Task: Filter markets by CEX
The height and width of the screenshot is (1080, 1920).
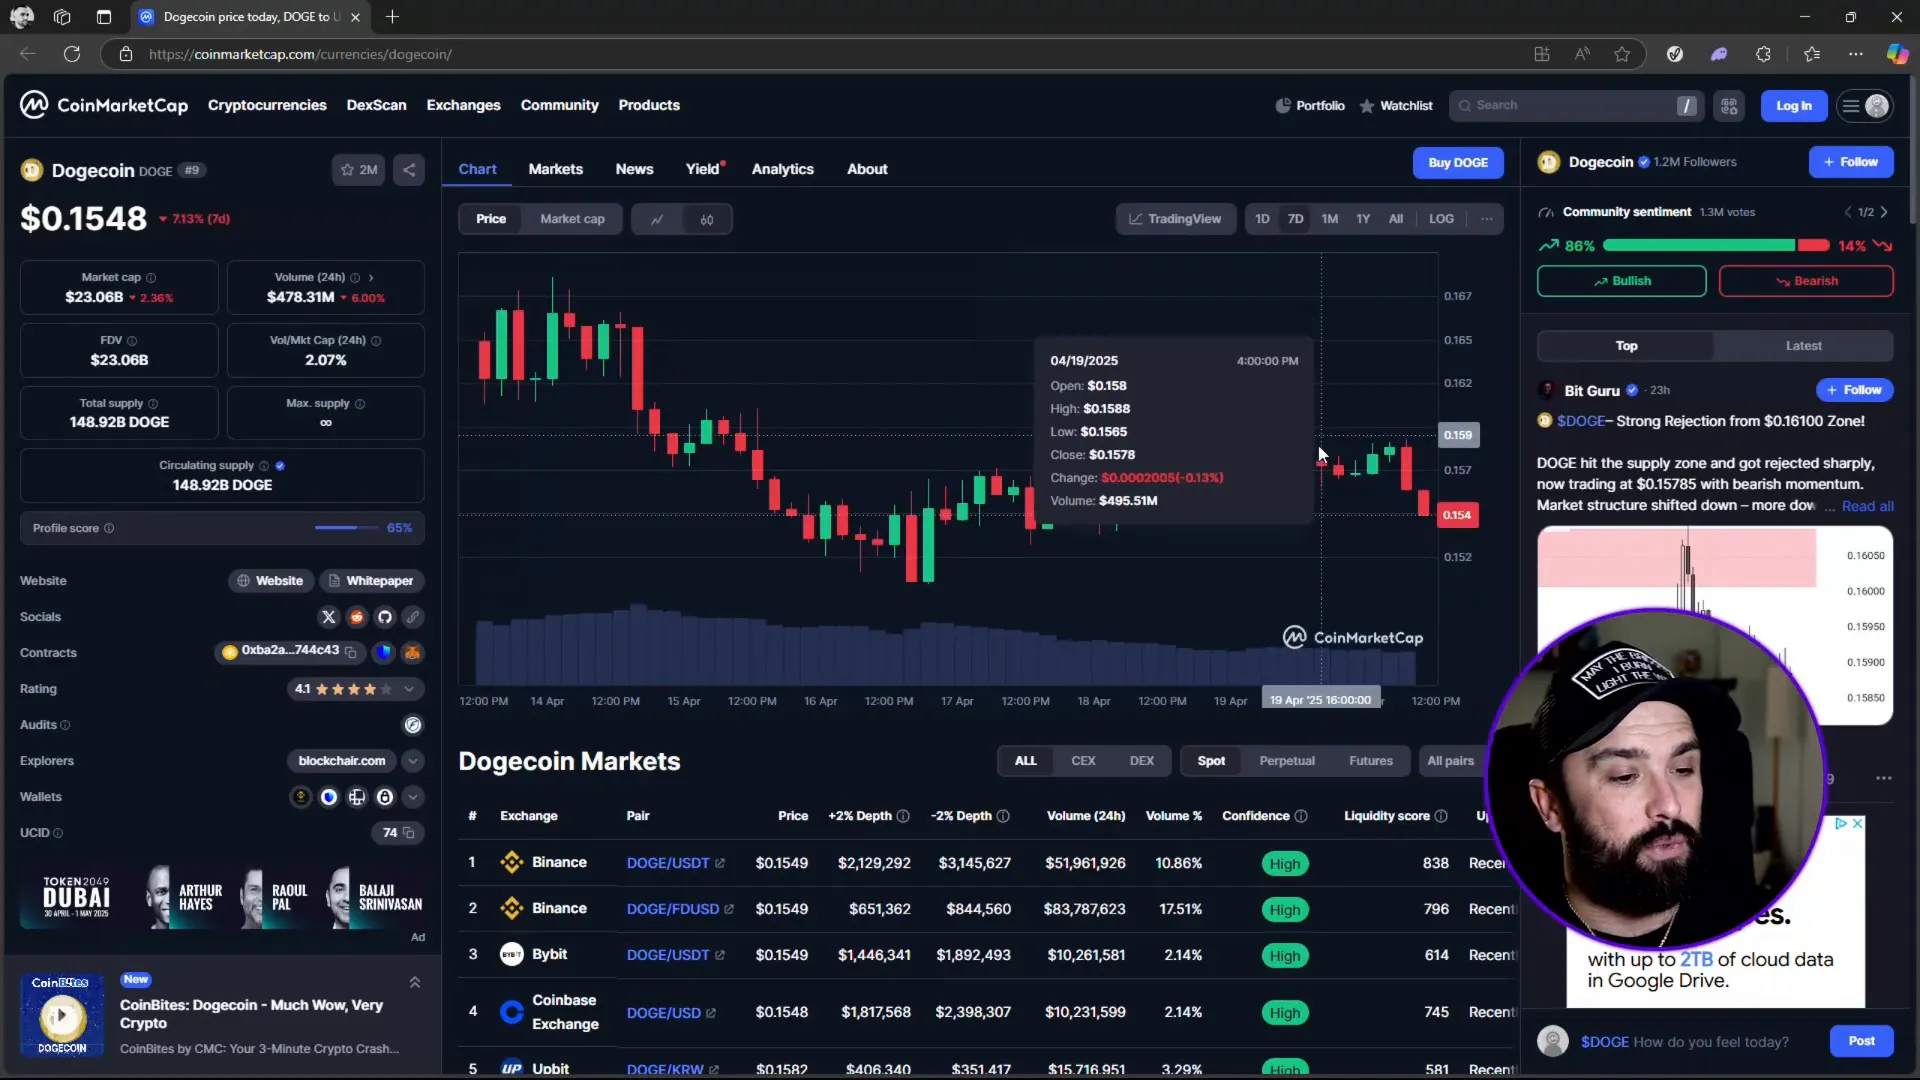Action: tap(1083, 761)
